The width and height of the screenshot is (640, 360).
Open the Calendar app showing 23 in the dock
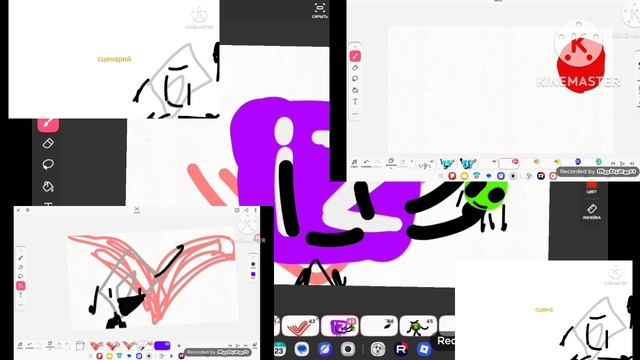(x=280, y=349)
